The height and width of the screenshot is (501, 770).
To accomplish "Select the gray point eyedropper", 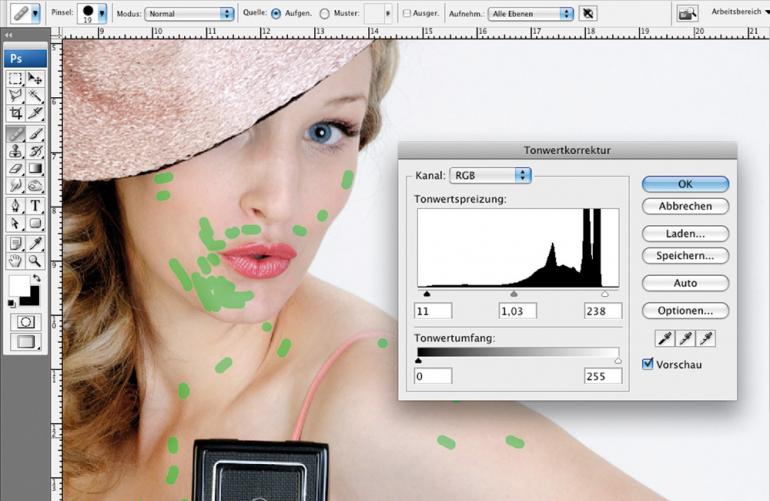I will (x=686, y=338).
